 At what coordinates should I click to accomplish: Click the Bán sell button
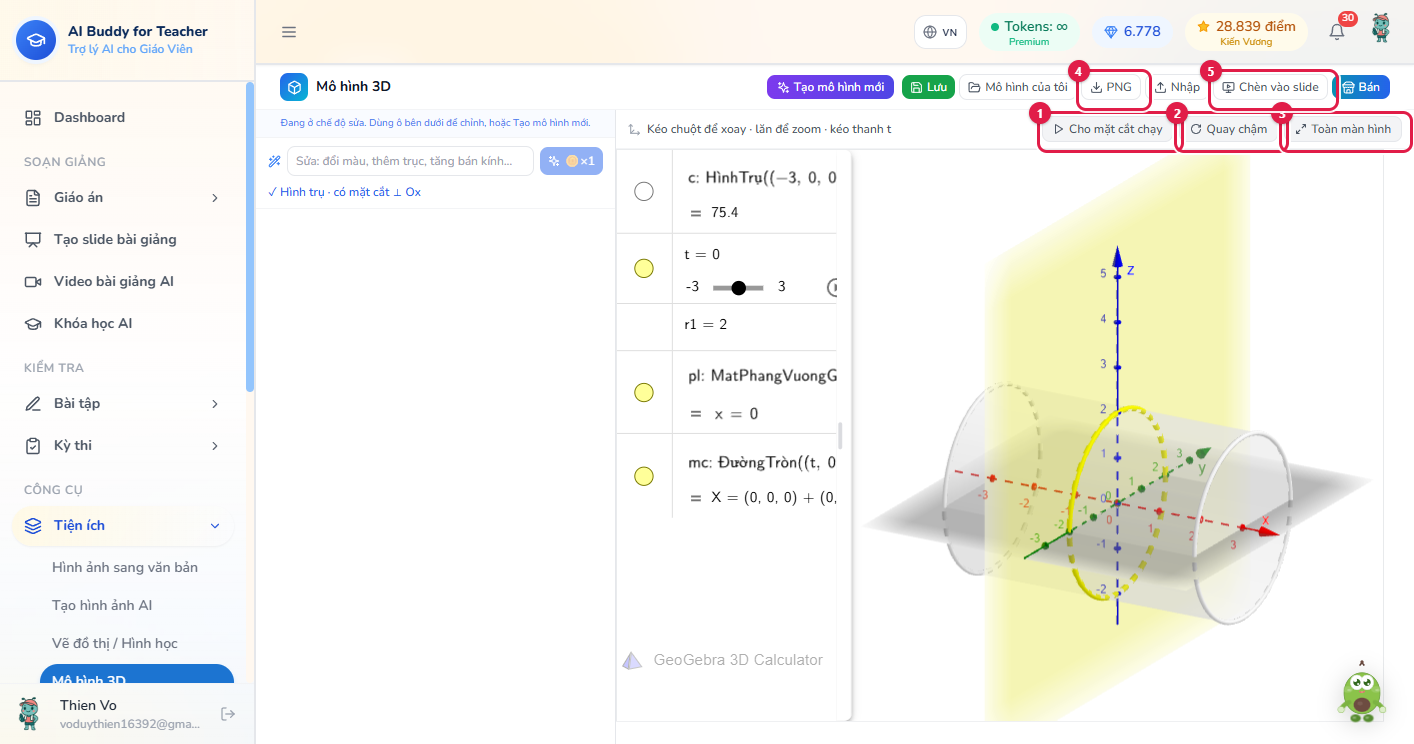click(x=1361, y=88)
